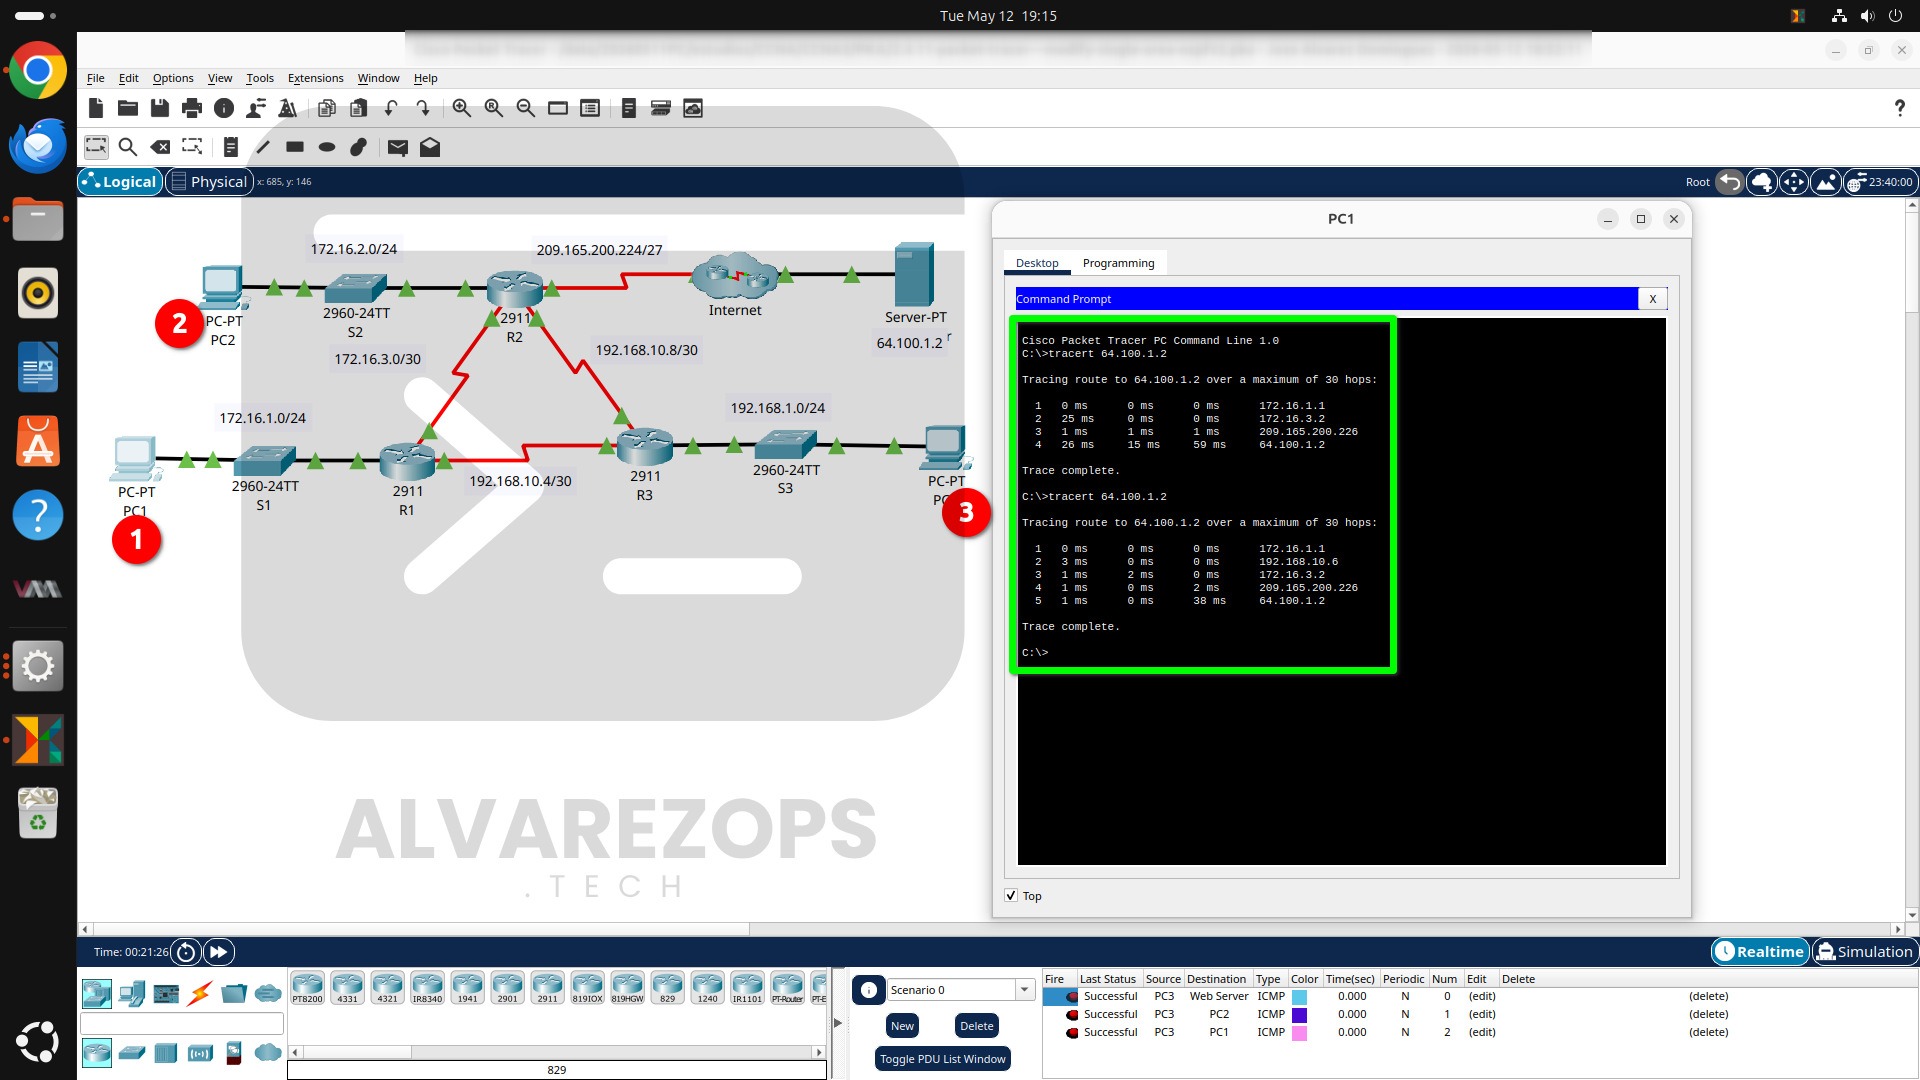
Task: Open the Tools menu
Action: pyautogui.click(x=260, y=78)
